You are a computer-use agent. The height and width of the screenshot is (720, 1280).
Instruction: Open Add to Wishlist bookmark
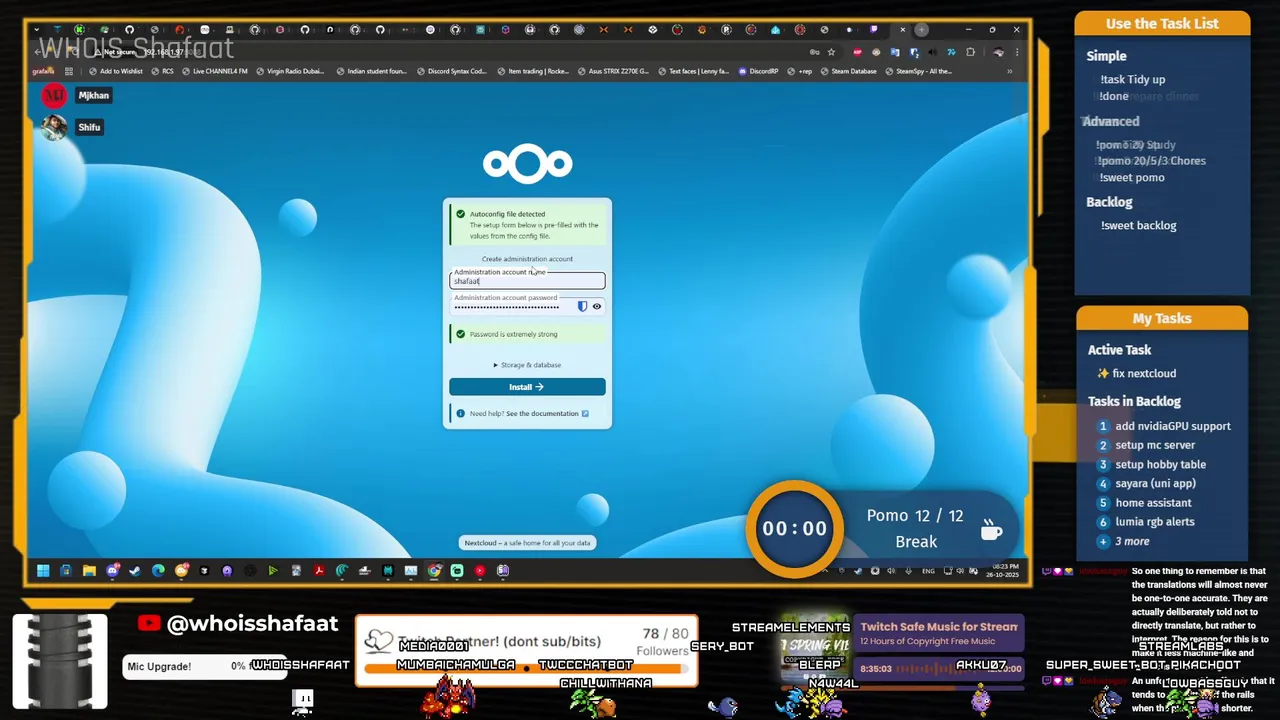point(115,71)
